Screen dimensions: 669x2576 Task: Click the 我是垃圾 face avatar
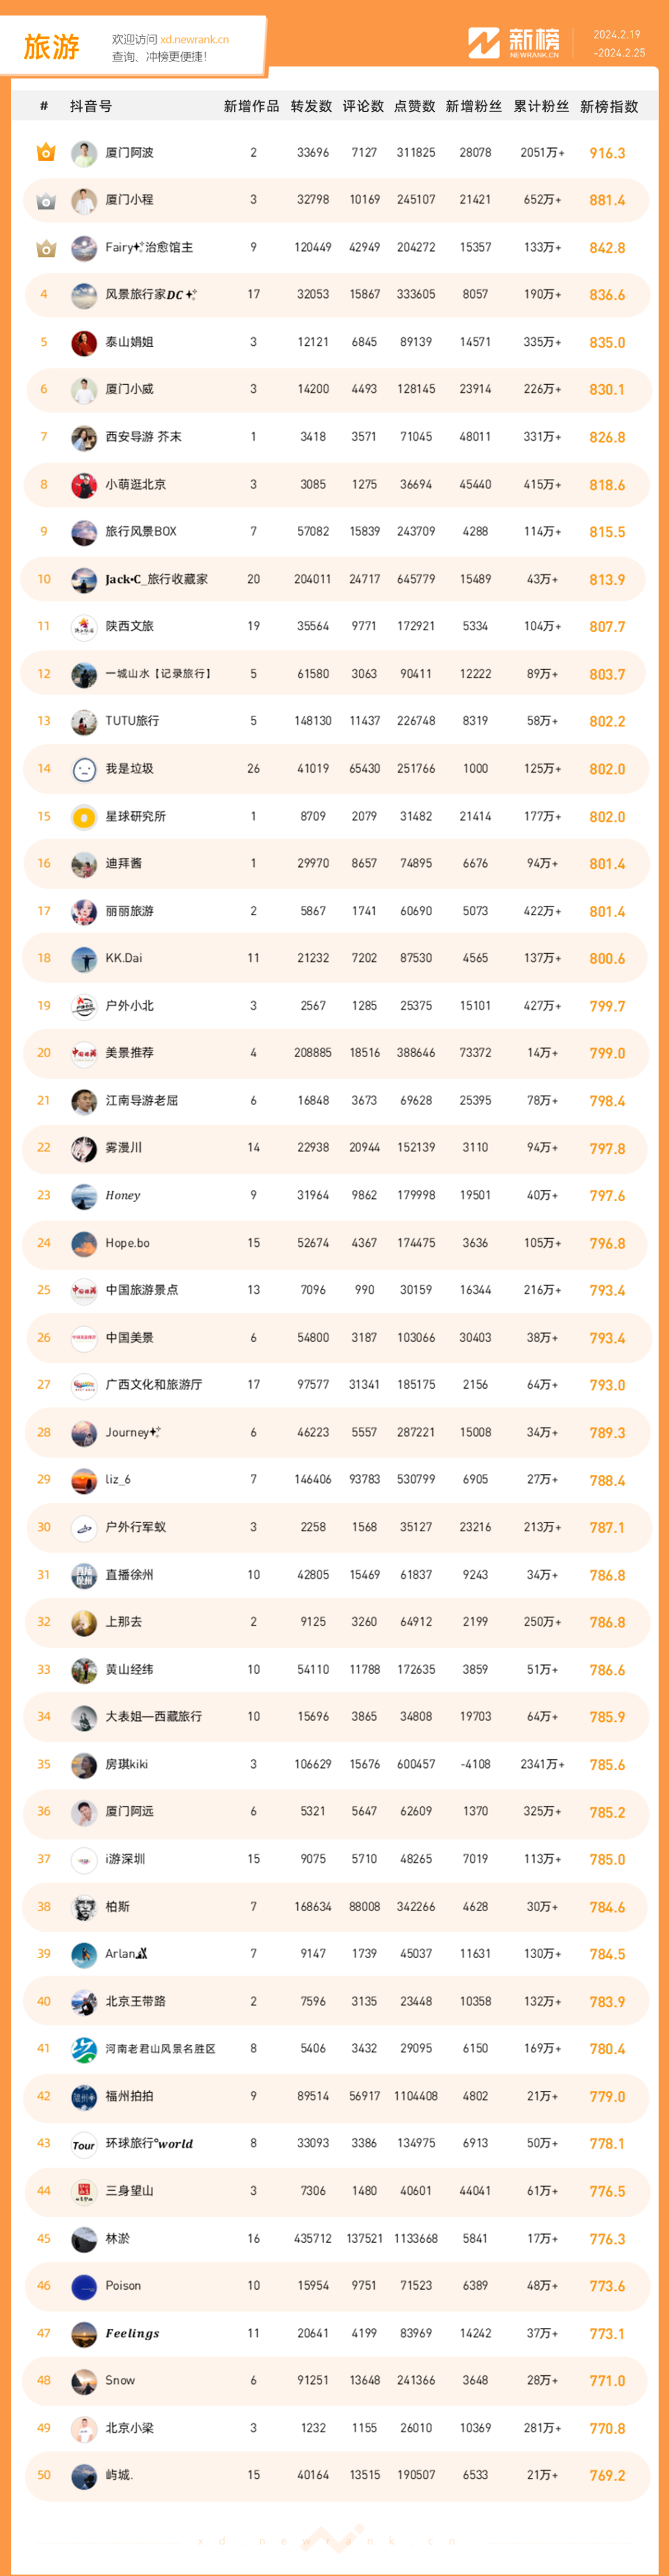click(84, 769)
